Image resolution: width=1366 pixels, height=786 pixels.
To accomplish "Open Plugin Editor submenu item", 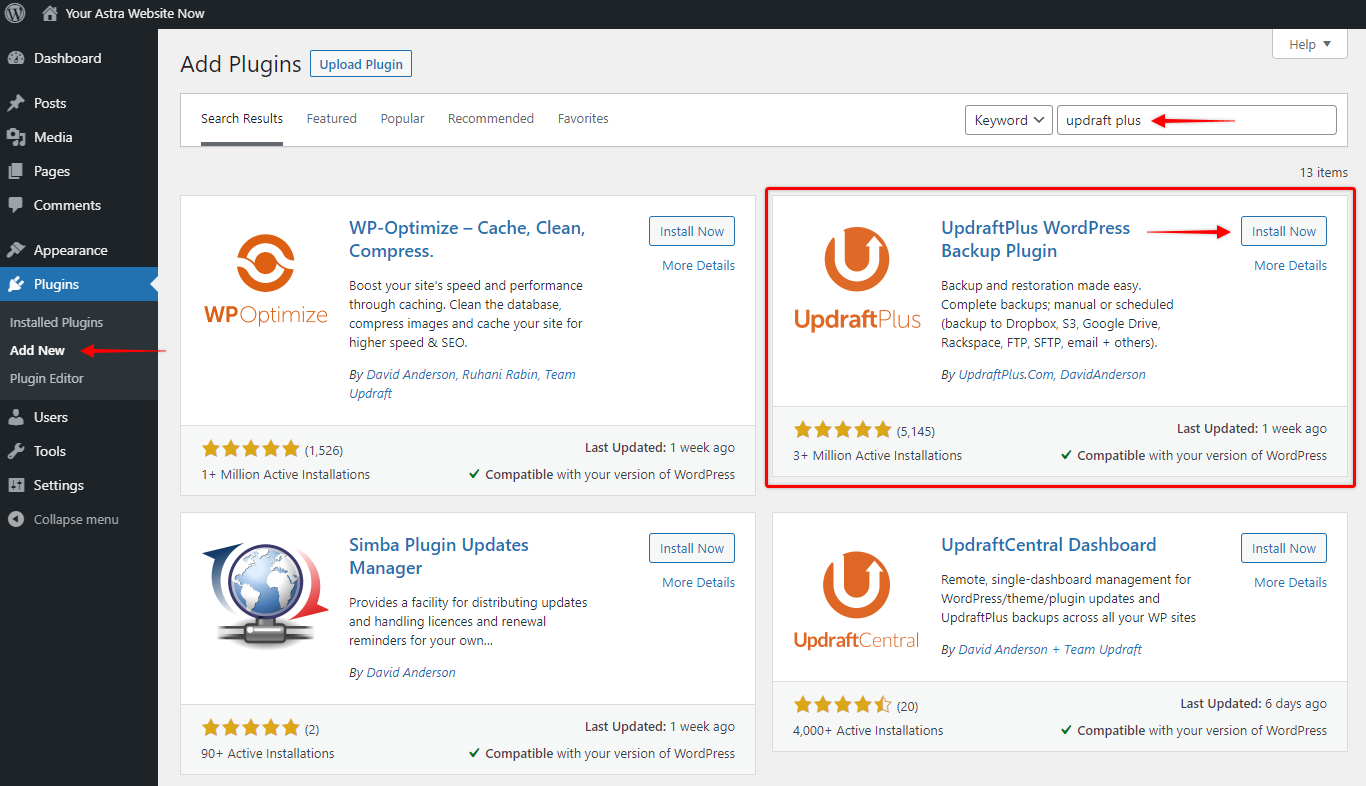I will coord(47,378).
